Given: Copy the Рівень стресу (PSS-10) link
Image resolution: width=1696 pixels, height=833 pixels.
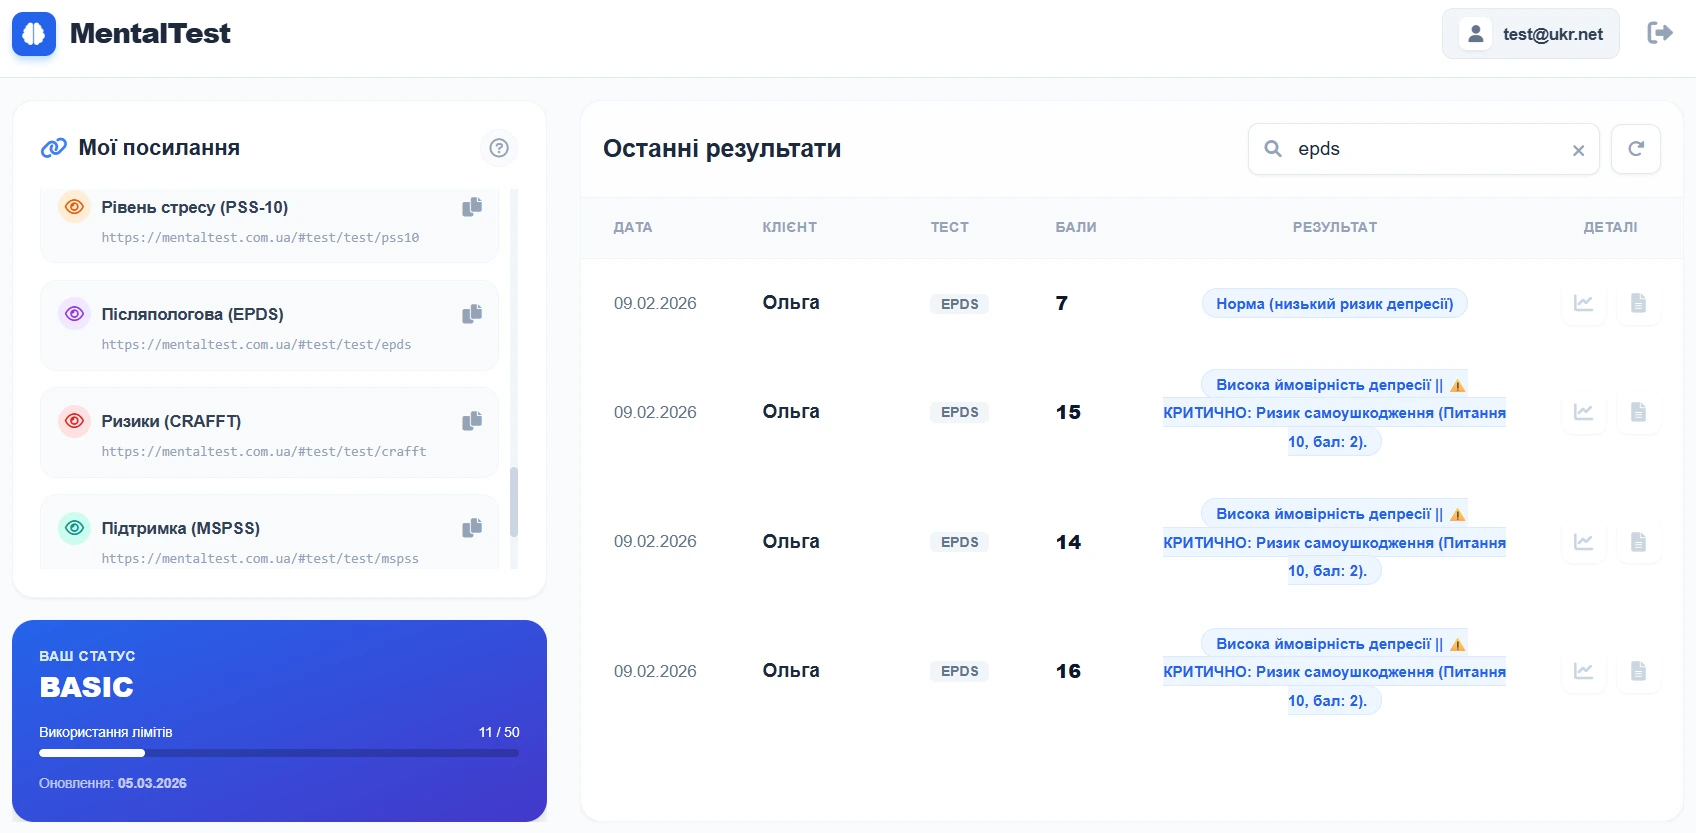Looking at the screenshot, I should coord(472,207).
